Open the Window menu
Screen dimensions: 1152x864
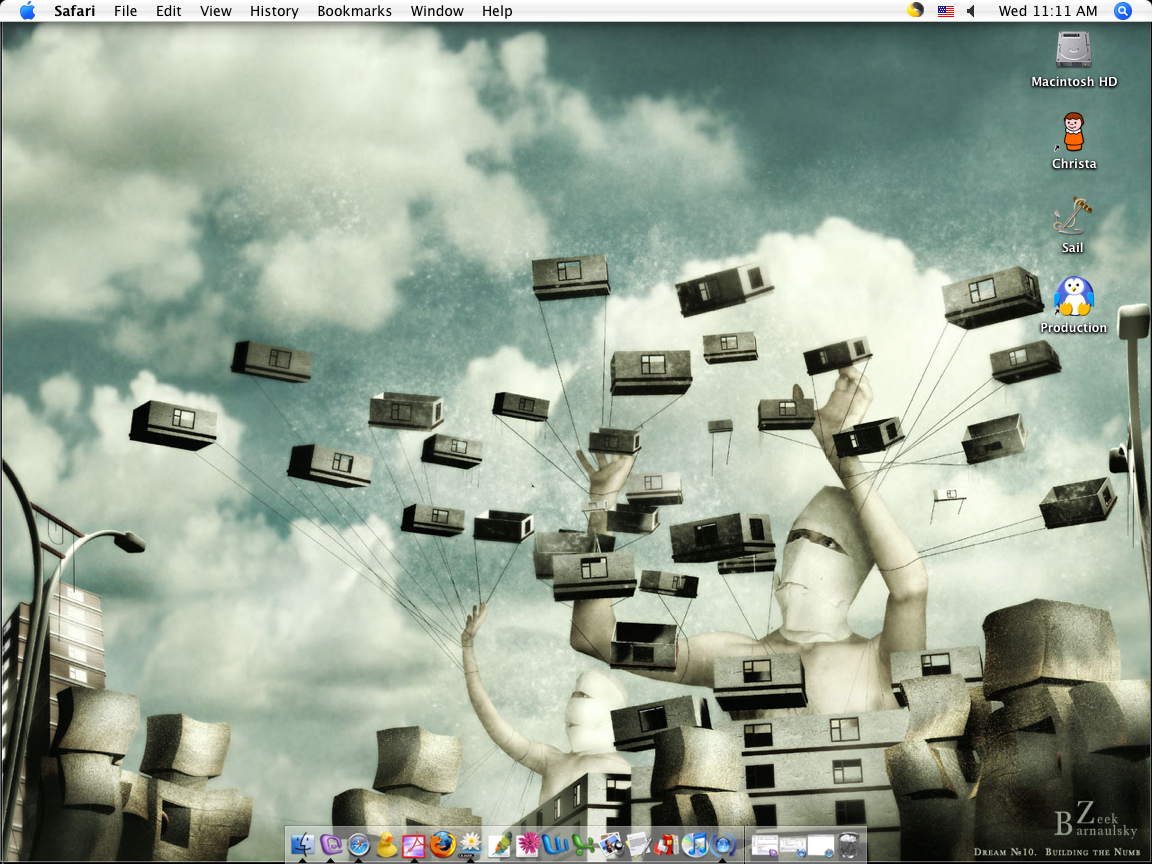436,11
